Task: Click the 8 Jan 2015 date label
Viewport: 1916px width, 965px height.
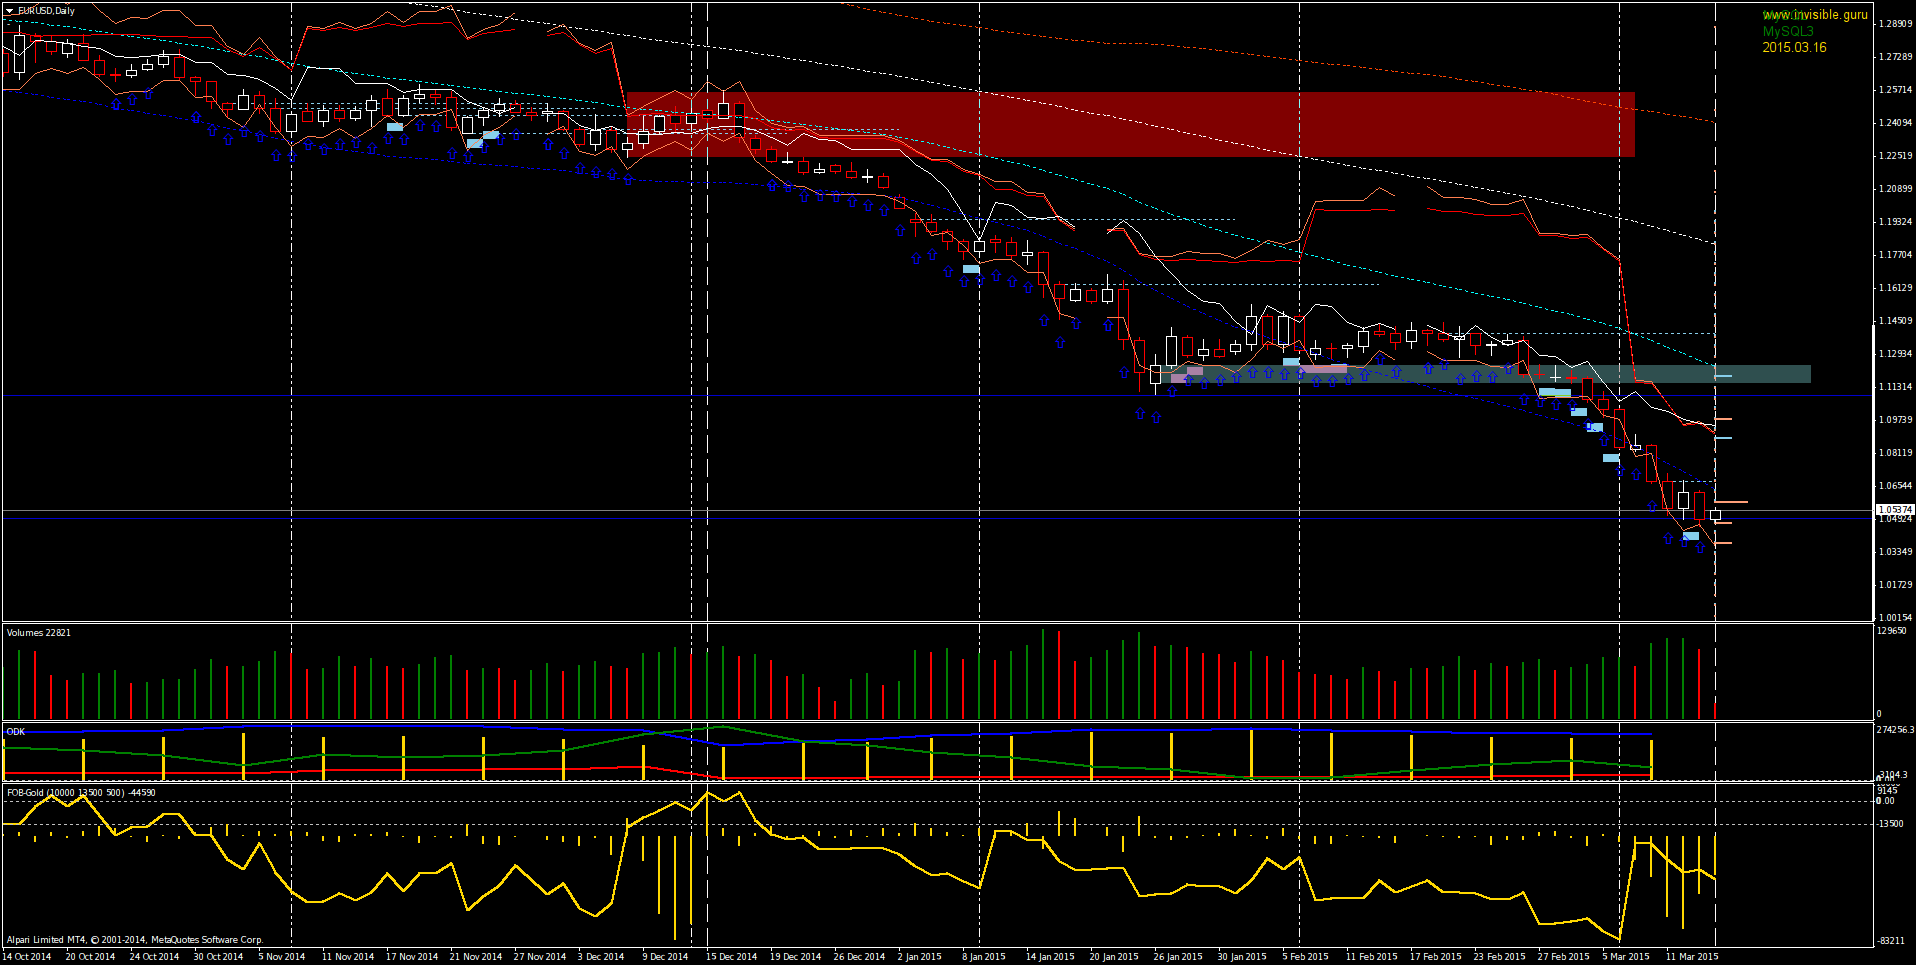Action: coord(984,957)
